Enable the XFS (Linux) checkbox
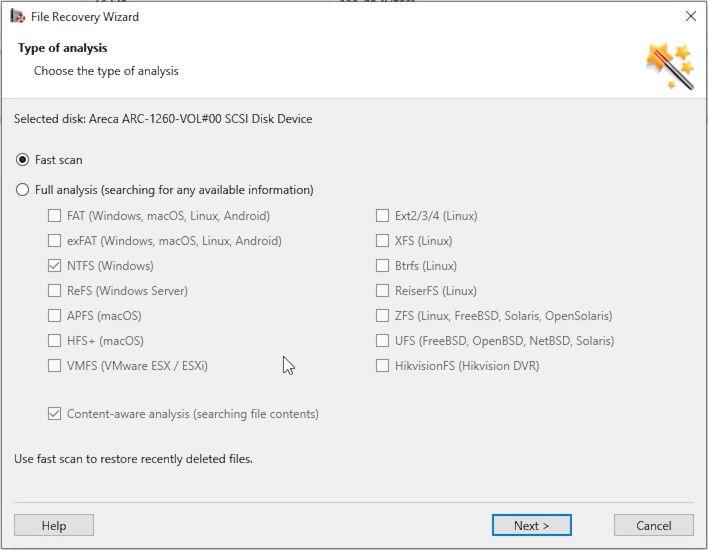The width and height of the screenshot is (708, 550). [x=382, y=241]
